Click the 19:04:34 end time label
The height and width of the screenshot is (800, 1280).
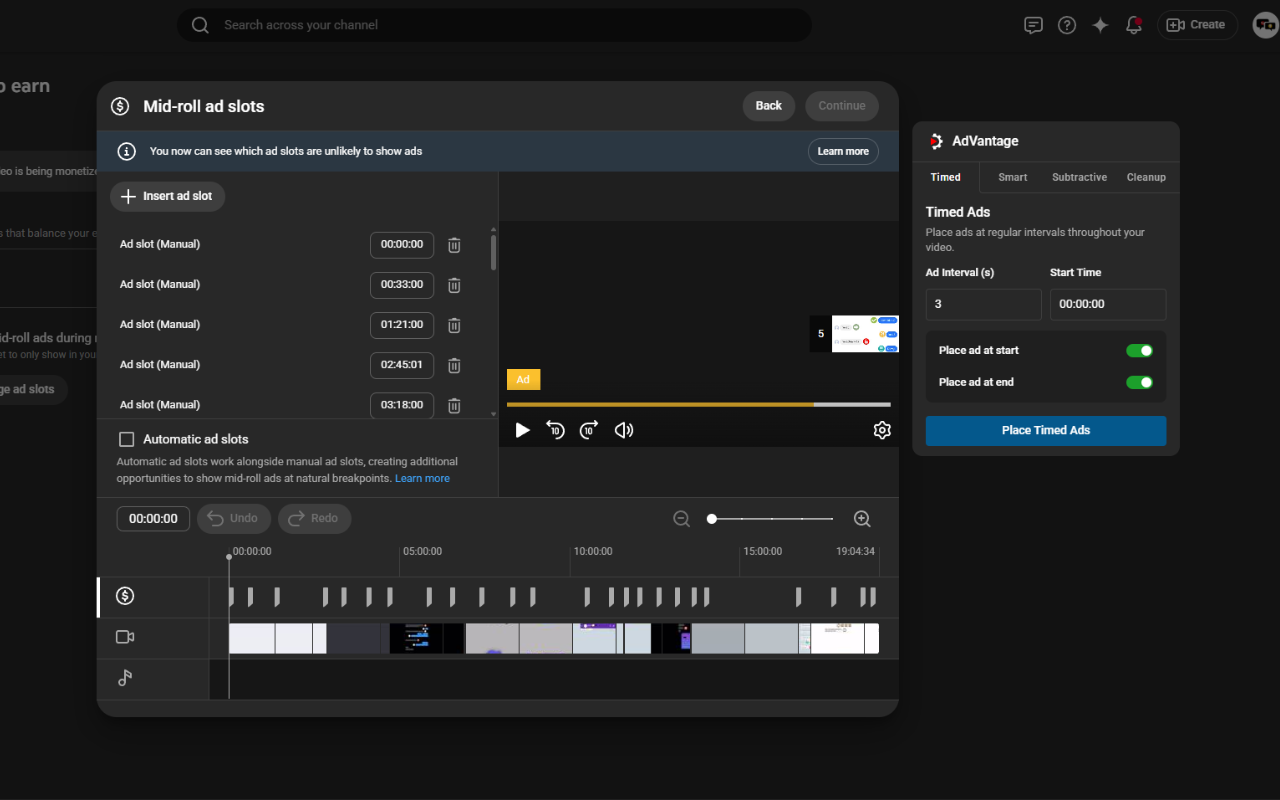(x=855, y=551)
